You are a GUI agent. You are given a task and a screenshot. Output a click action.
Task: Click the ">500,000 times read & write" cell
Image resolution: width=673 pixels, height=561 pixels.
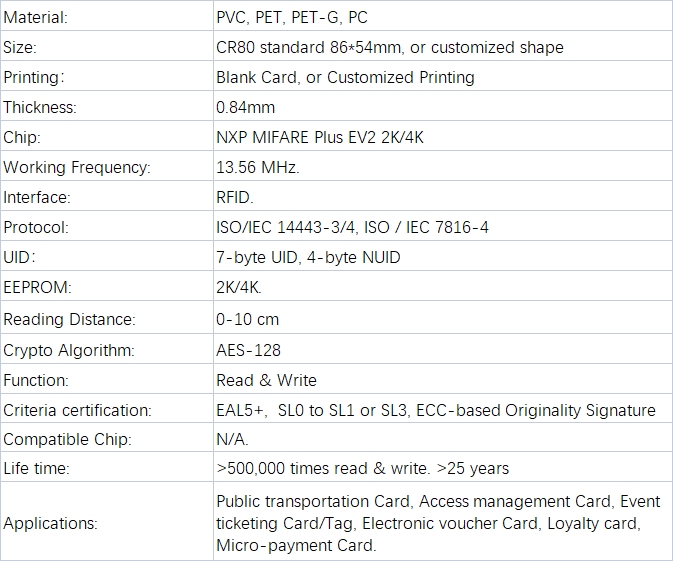coord(362,468)
